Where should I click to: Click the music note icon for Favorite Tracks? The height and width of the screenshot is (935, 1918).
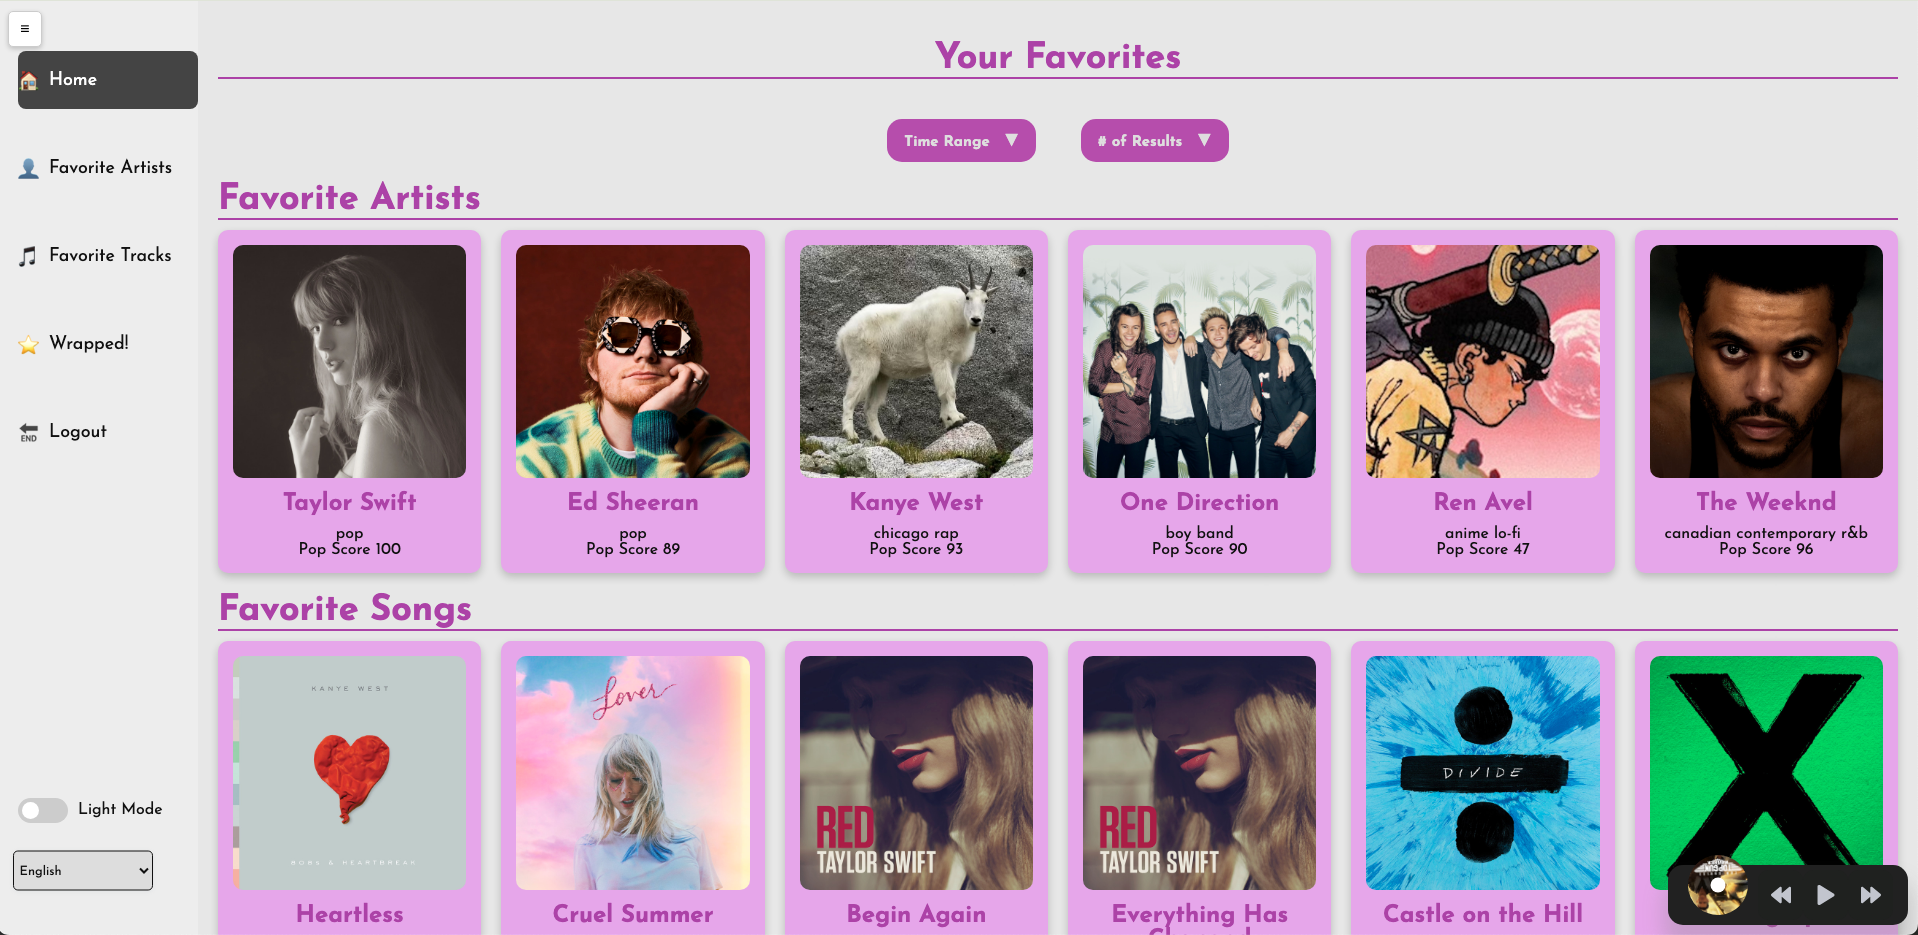coord(29,256)
